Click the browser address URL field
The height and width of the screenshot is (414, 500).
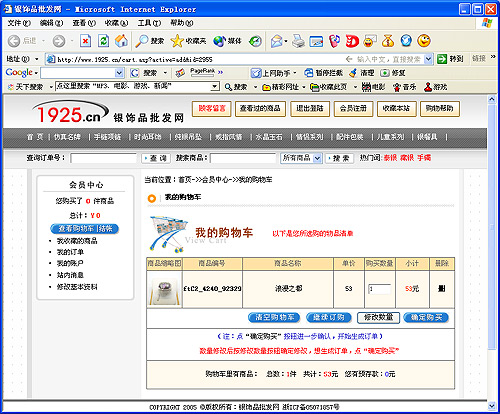click(200, 60)
